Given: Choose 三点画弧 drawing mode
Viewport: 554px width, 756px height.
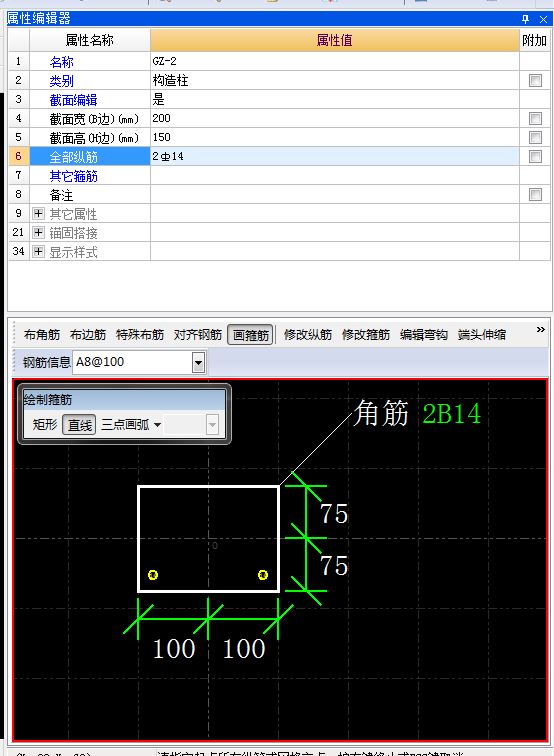Looking at the screenshot, I should click(125, 425).
